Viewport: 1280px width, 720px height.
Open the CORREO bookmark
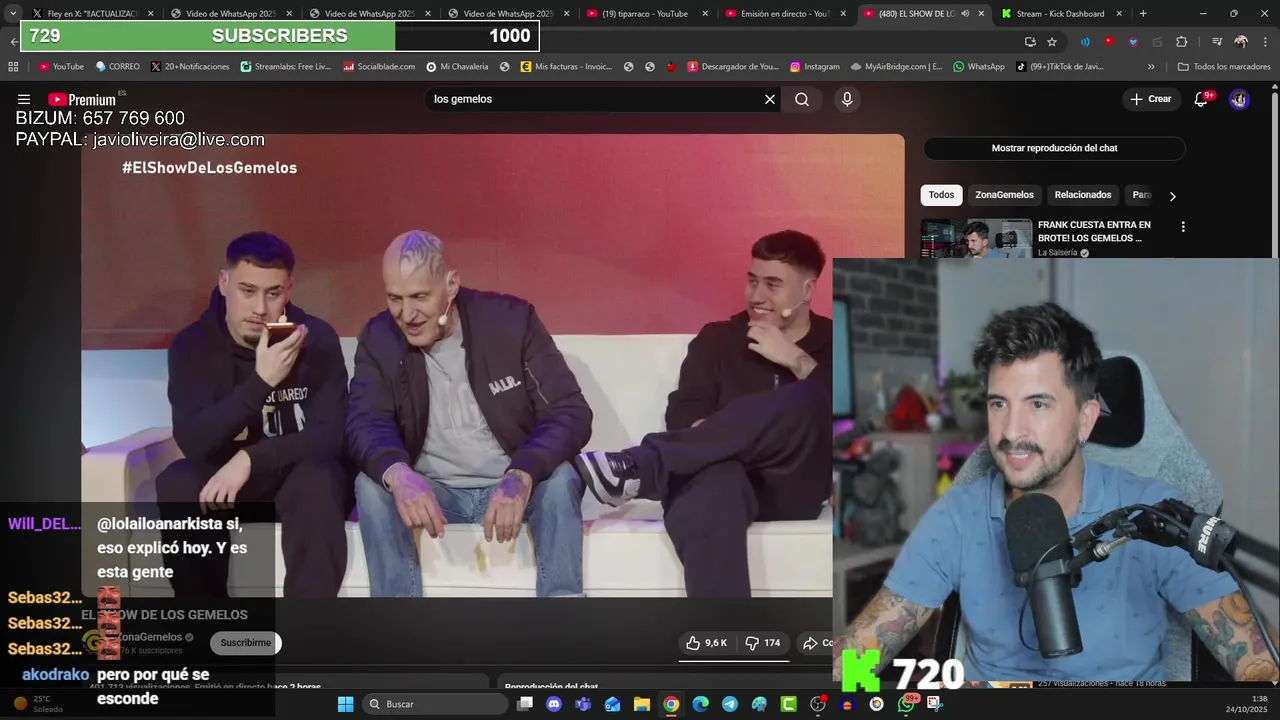point(118,67)
